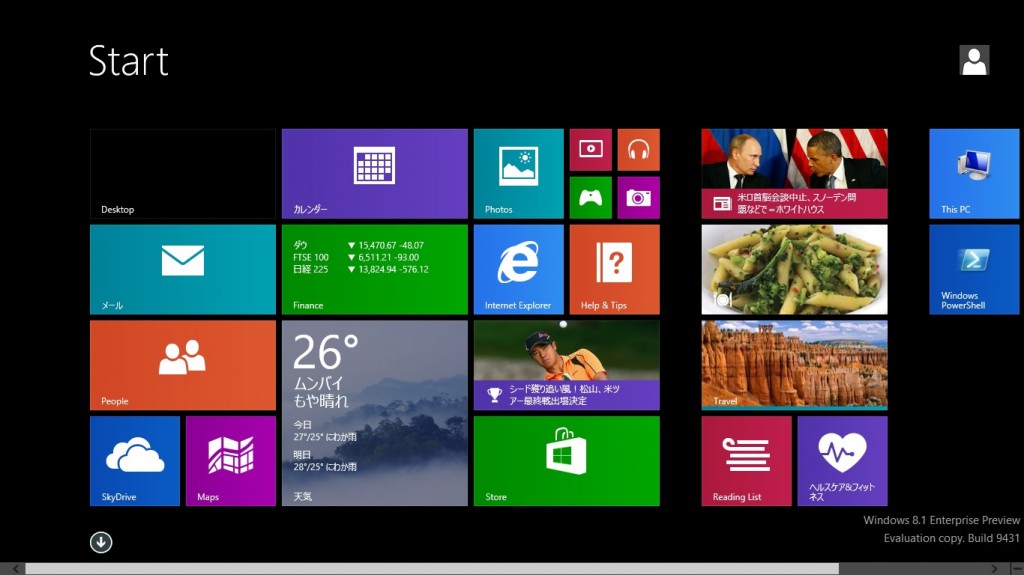This screenshot has height=575, width=1024.
Task: Click the right arrow of horizontal scrollbar
Action: pyautogui.click(x=995, y=569)
